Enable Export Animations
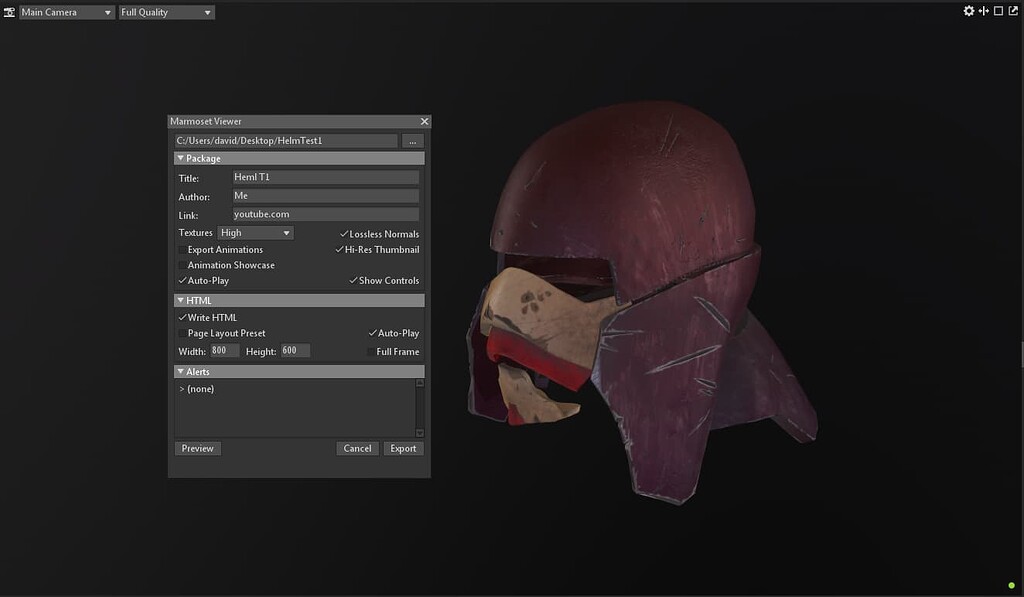 [x=182, y=249]
